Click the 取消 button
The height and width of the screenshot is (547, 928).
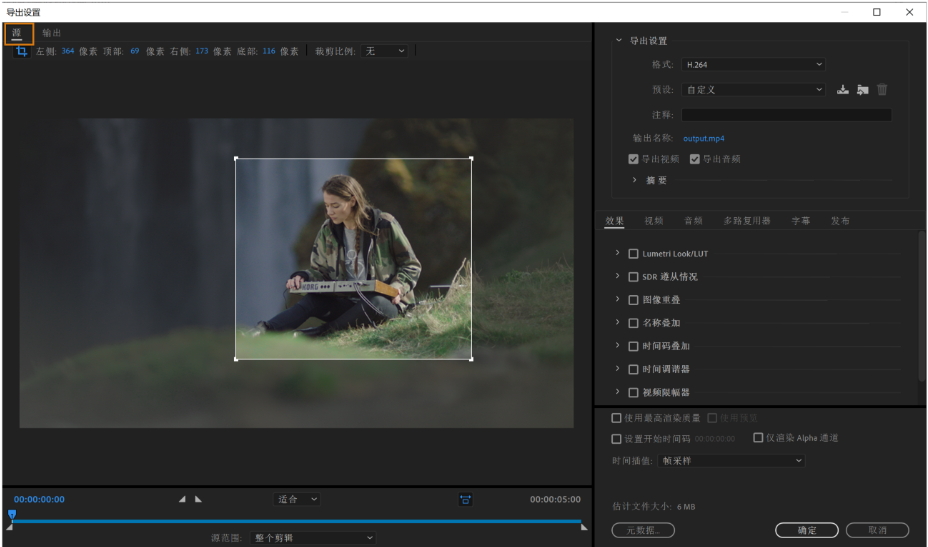point(877,530)
